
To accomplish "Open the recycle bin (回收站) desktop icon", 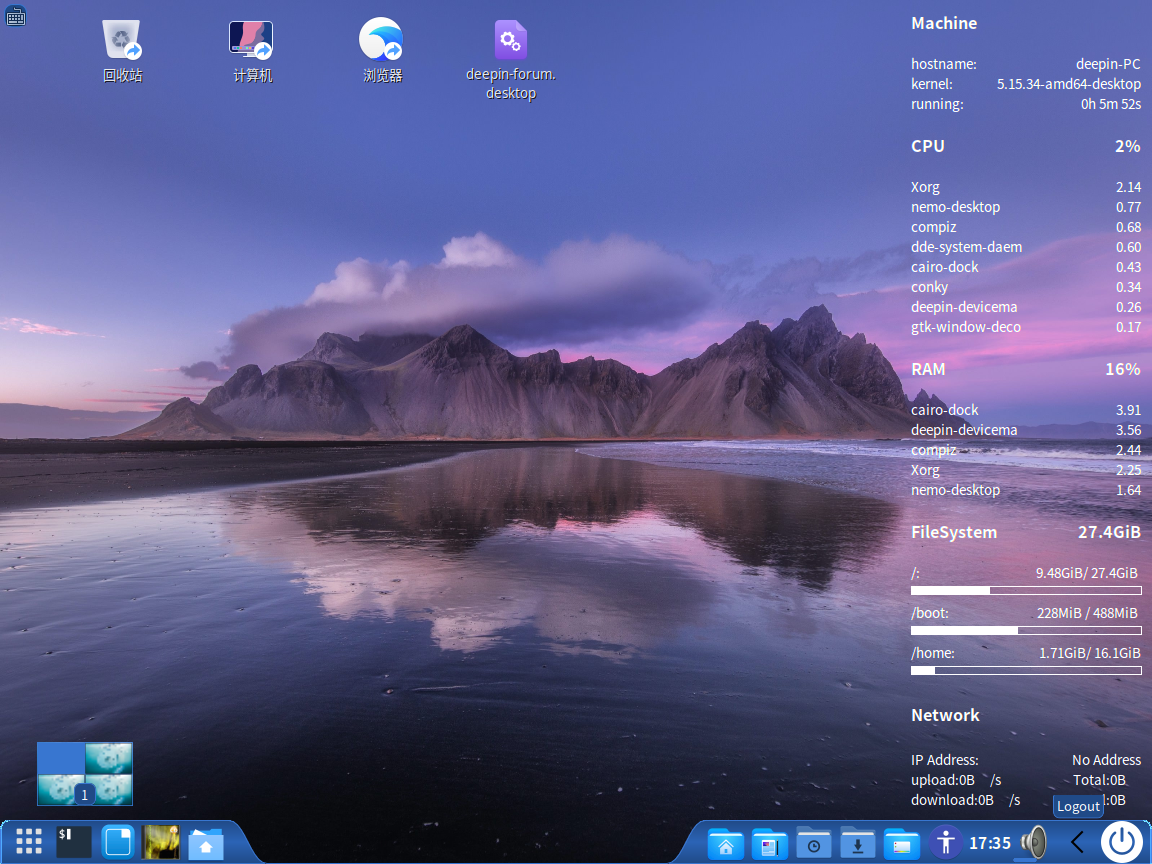I will 122,40.
